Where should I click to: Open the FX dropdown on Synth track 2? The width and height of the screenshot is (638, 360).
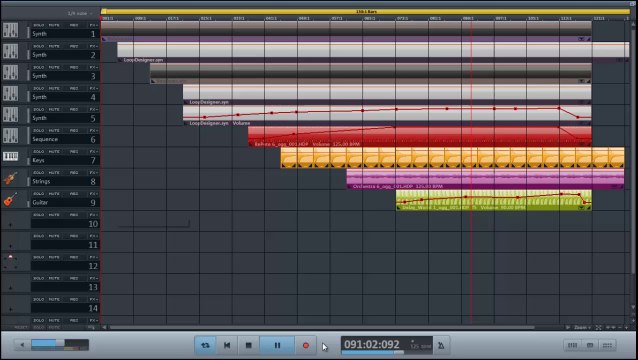94,46
